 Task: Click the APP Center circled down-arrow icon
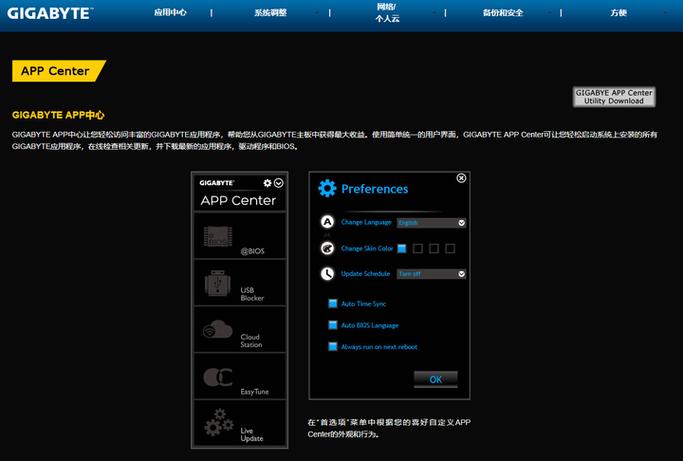click(x=278, y=183)
